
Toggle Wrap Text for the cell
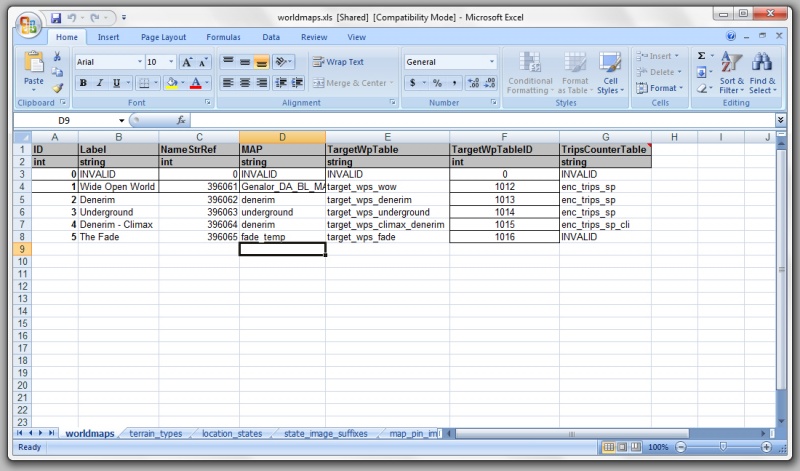pyautogui.click(x=338, y=62)
